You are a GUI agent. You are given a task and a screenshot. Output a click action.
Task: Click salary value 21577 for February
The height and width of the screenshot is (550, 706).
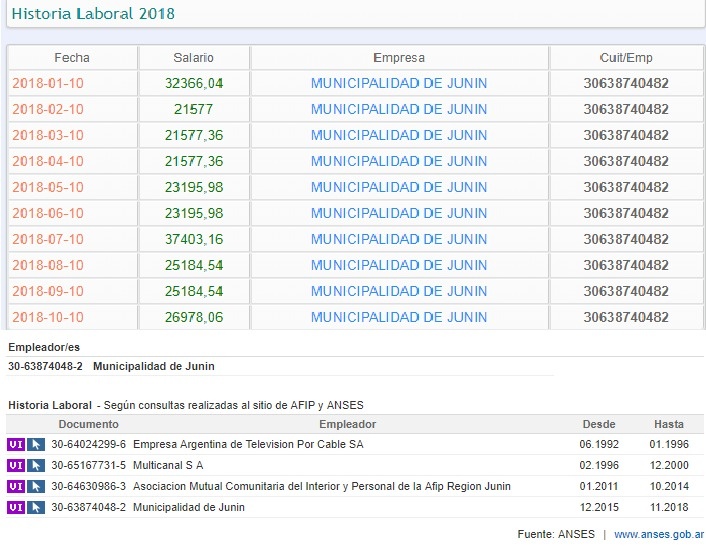click(x=194, y=109)
